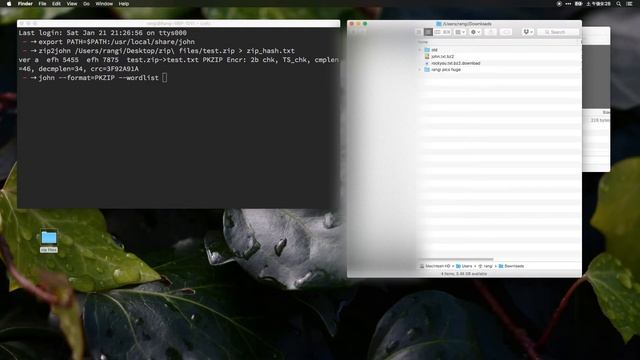Expand the 'old' folder disclosure triangle
640x360 pixels.
[420, 50]
